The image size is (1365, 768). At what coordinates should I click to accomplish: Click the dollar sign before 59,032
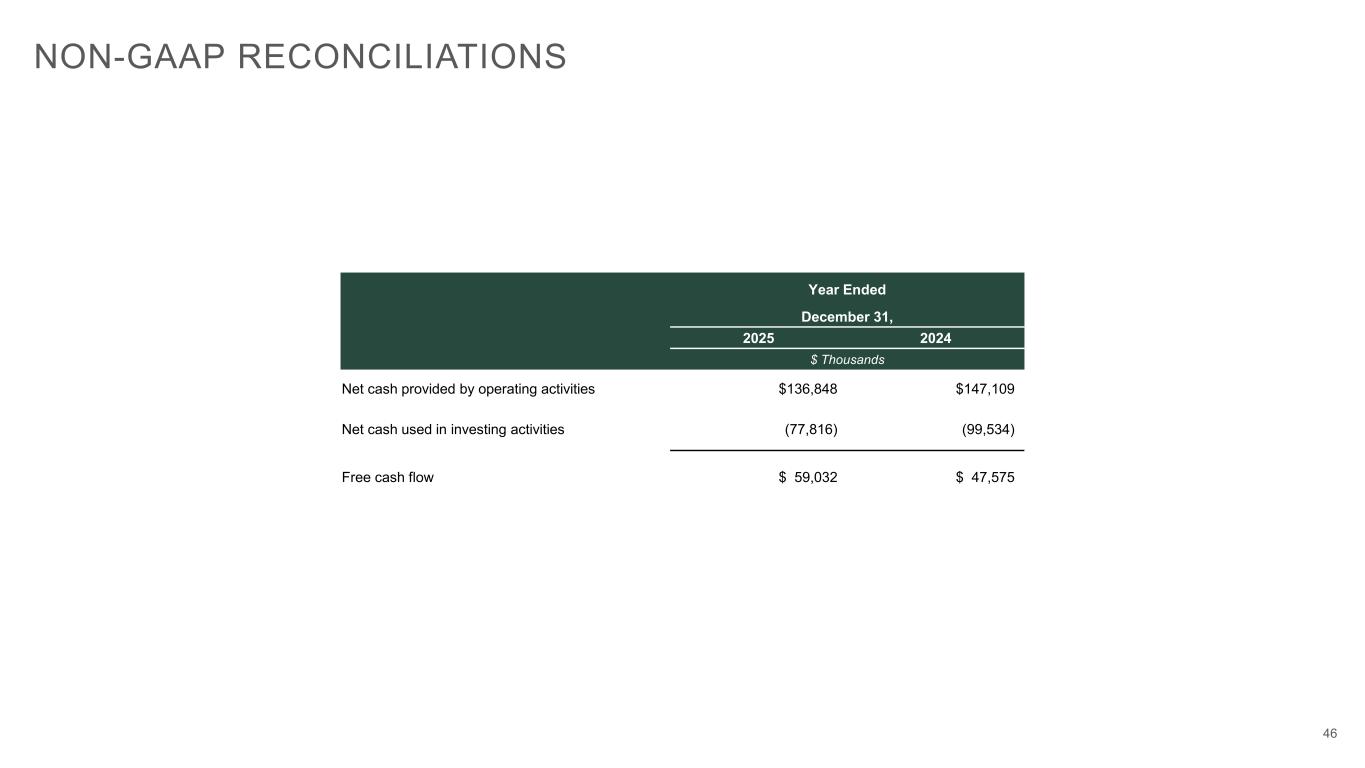782,477
